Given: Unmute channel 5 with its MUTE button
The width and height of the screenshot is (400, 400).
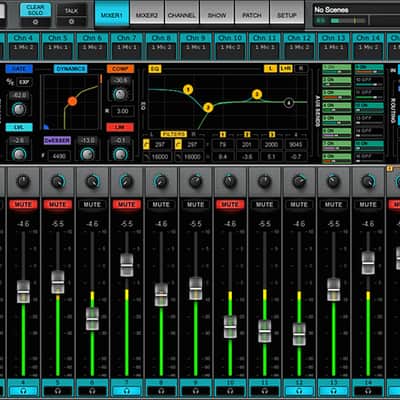Looking at the screenshot, I should click(58, 204).
